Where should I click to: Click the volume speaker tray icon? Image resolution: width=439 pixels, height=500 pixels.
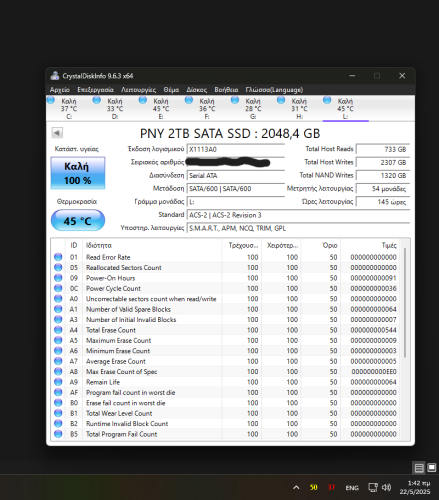pyautogui.click(x=386, y=488)
